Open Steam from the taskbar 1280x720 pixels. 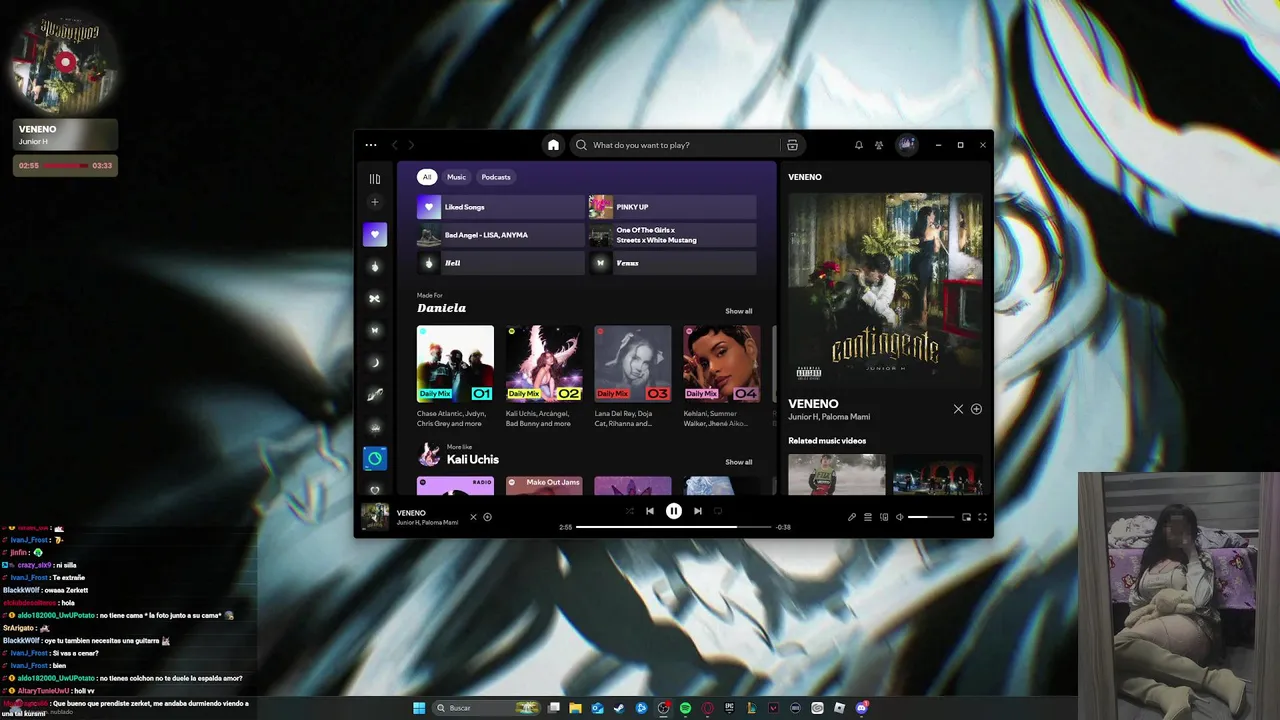[x=619, y=708]
